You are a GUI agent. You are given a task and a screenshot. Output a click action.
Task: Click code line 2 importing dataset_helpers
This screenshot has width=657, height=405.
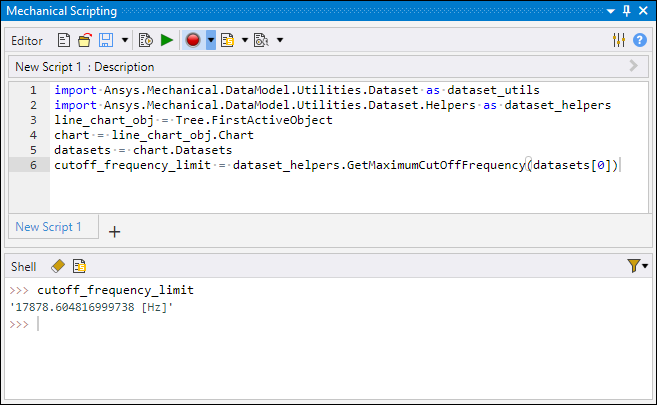[332, 105]
